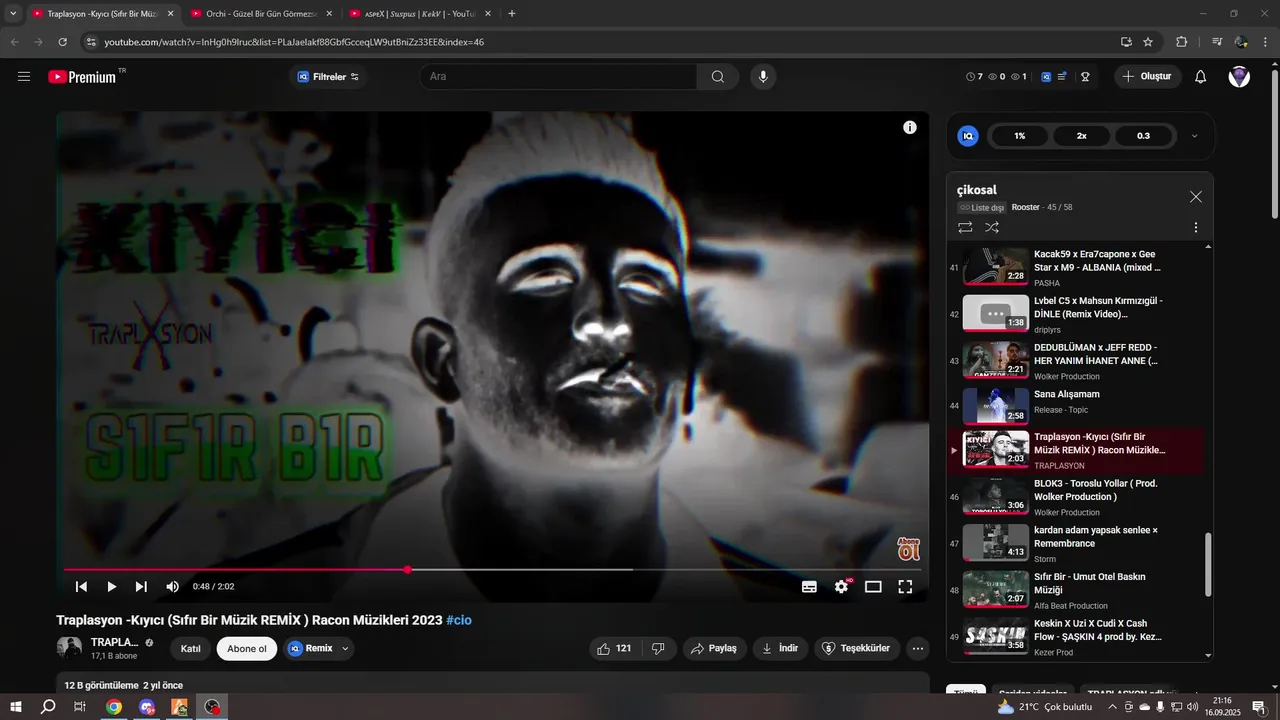Open more actions three-dot button under video
This screenshot has width=1280, height=720.
[917, 648]
